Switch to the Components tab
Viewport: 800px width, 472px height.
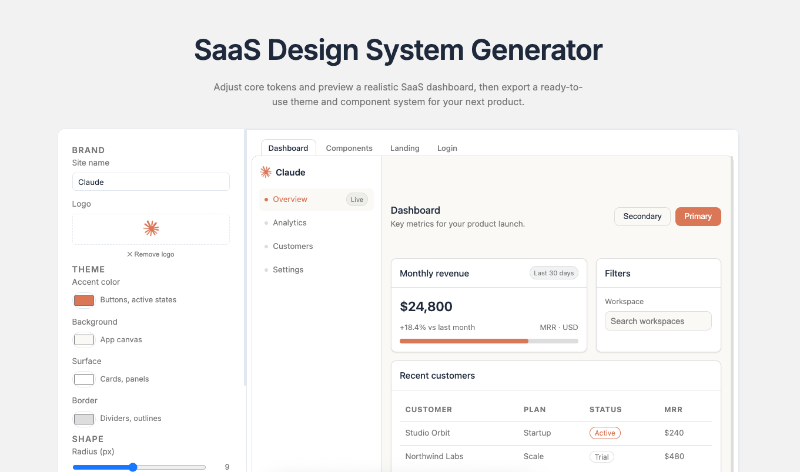(349, 148)
